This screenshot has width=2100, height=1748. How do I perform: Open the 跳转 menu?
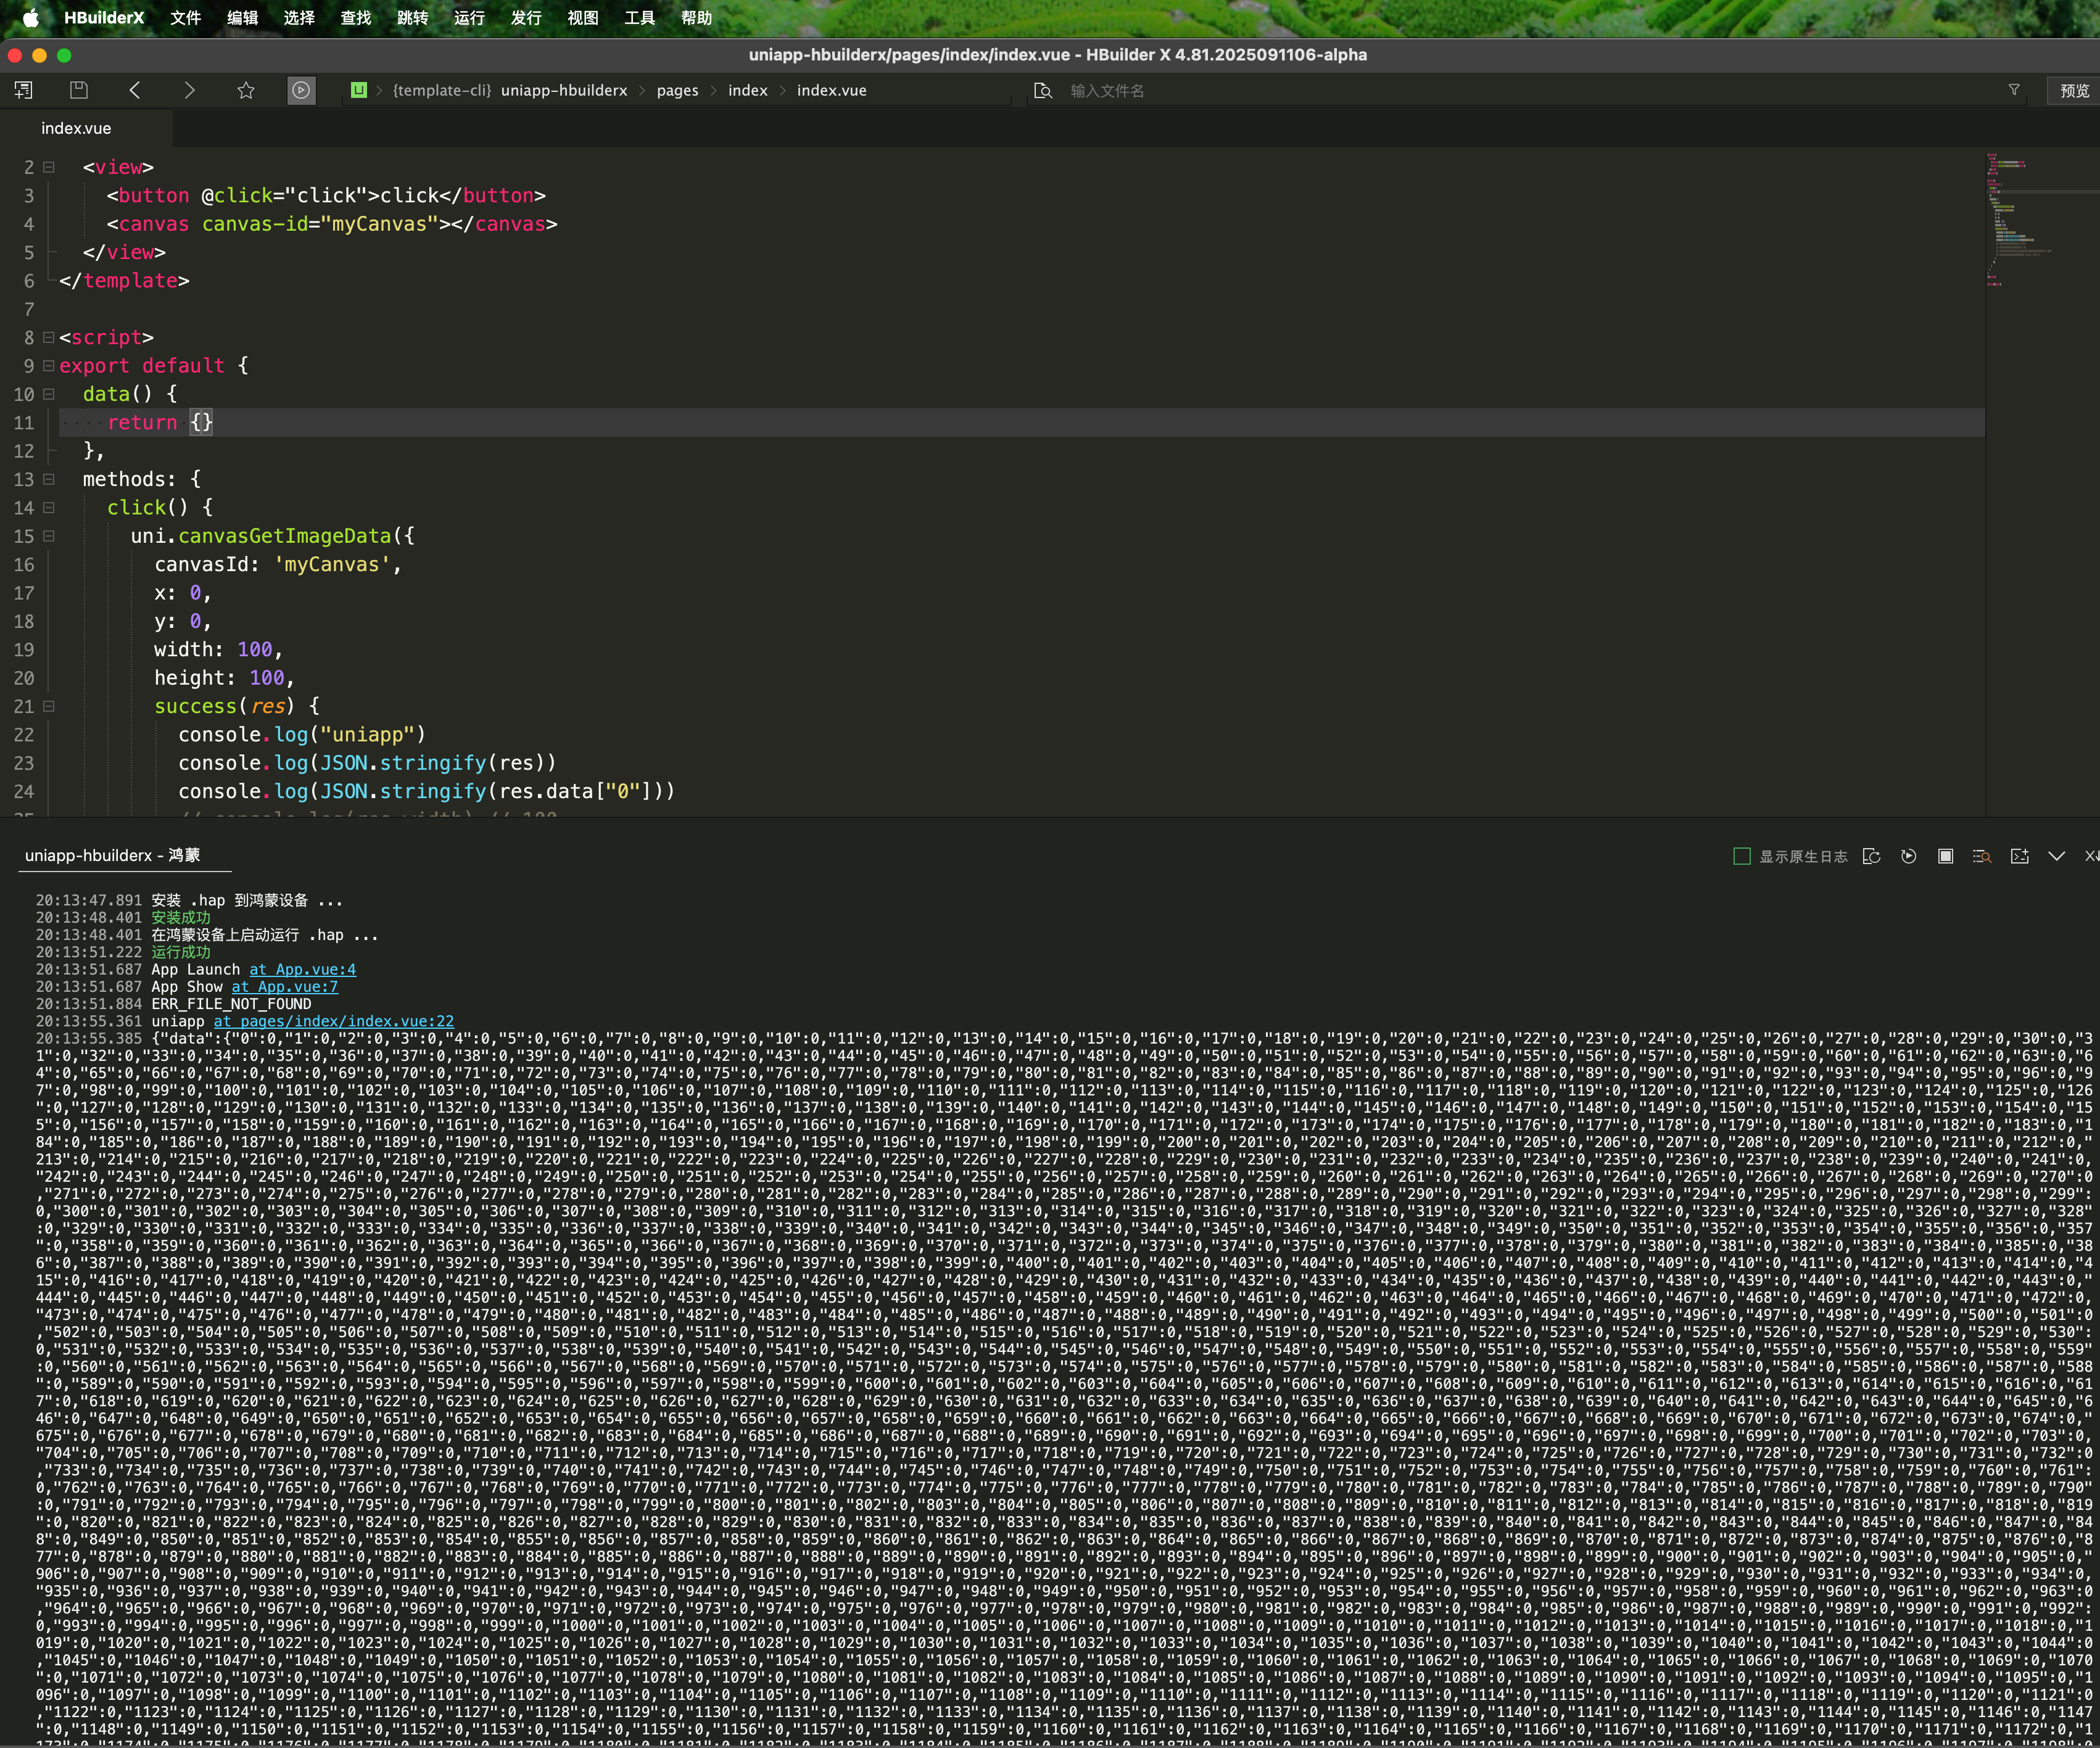coord(412,18)
